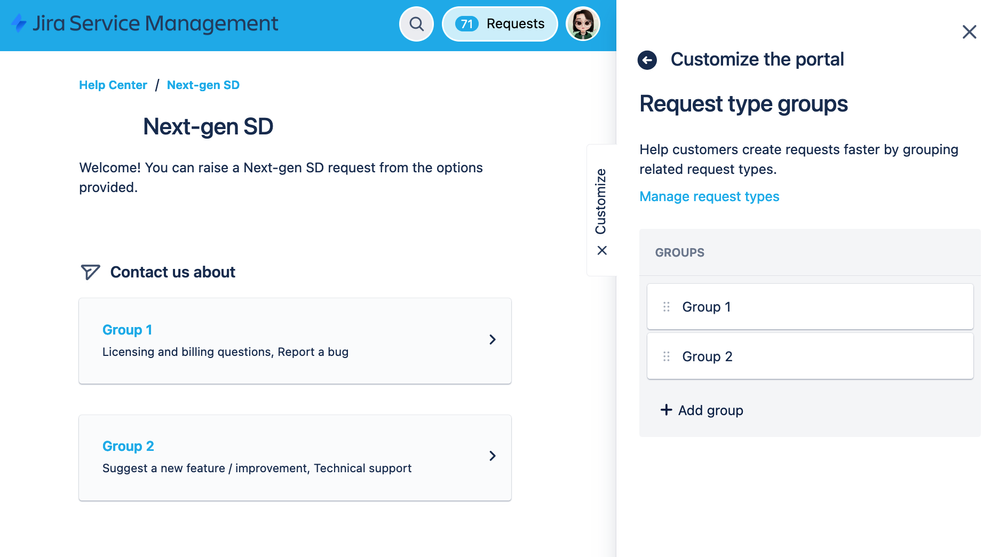Click the Group 1 portal card title

pyautogui.click(x=127, y=329)
